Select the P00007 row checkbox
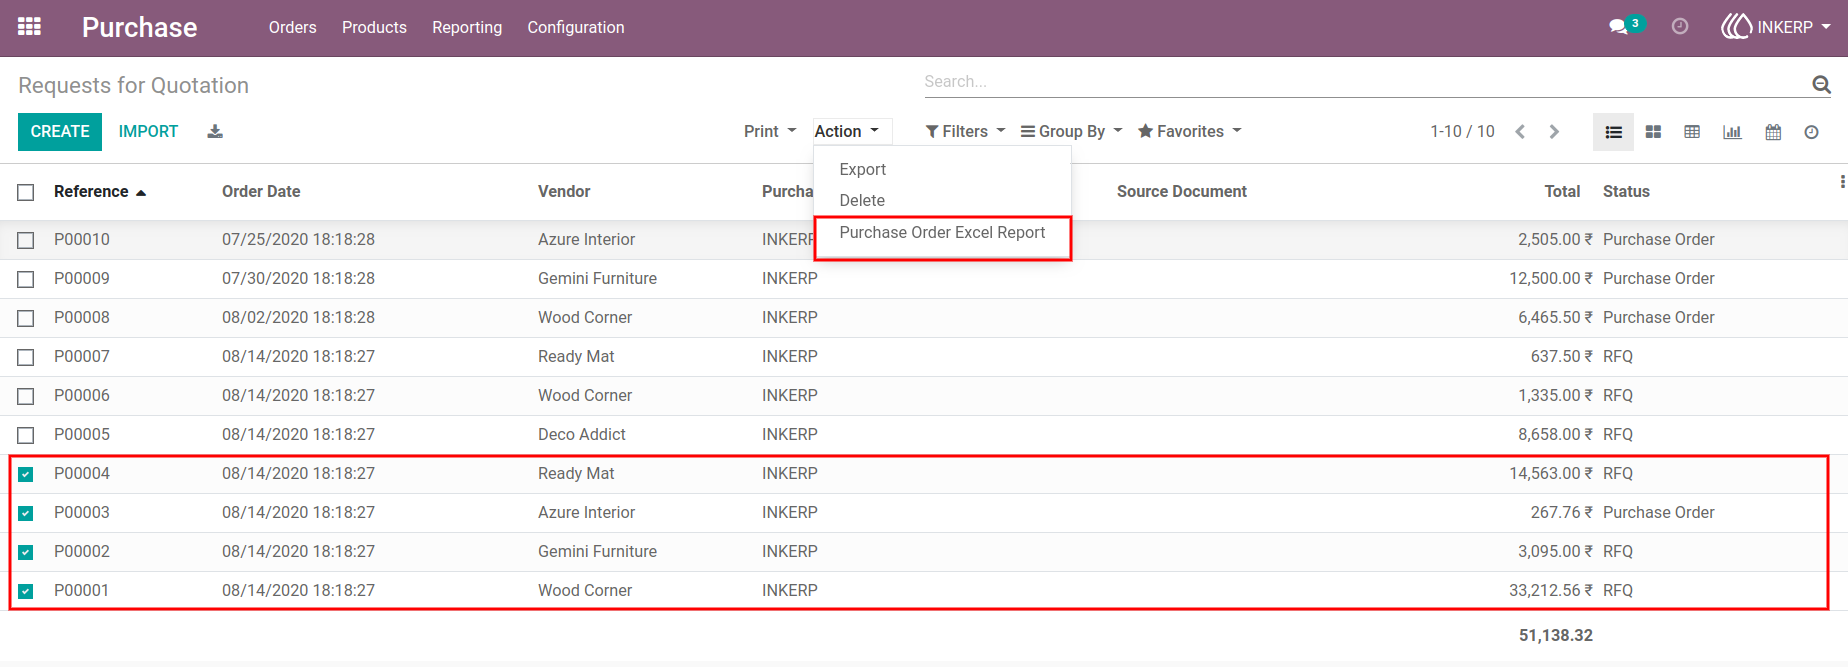1848x667 pixels. click(x=26, y=357)
